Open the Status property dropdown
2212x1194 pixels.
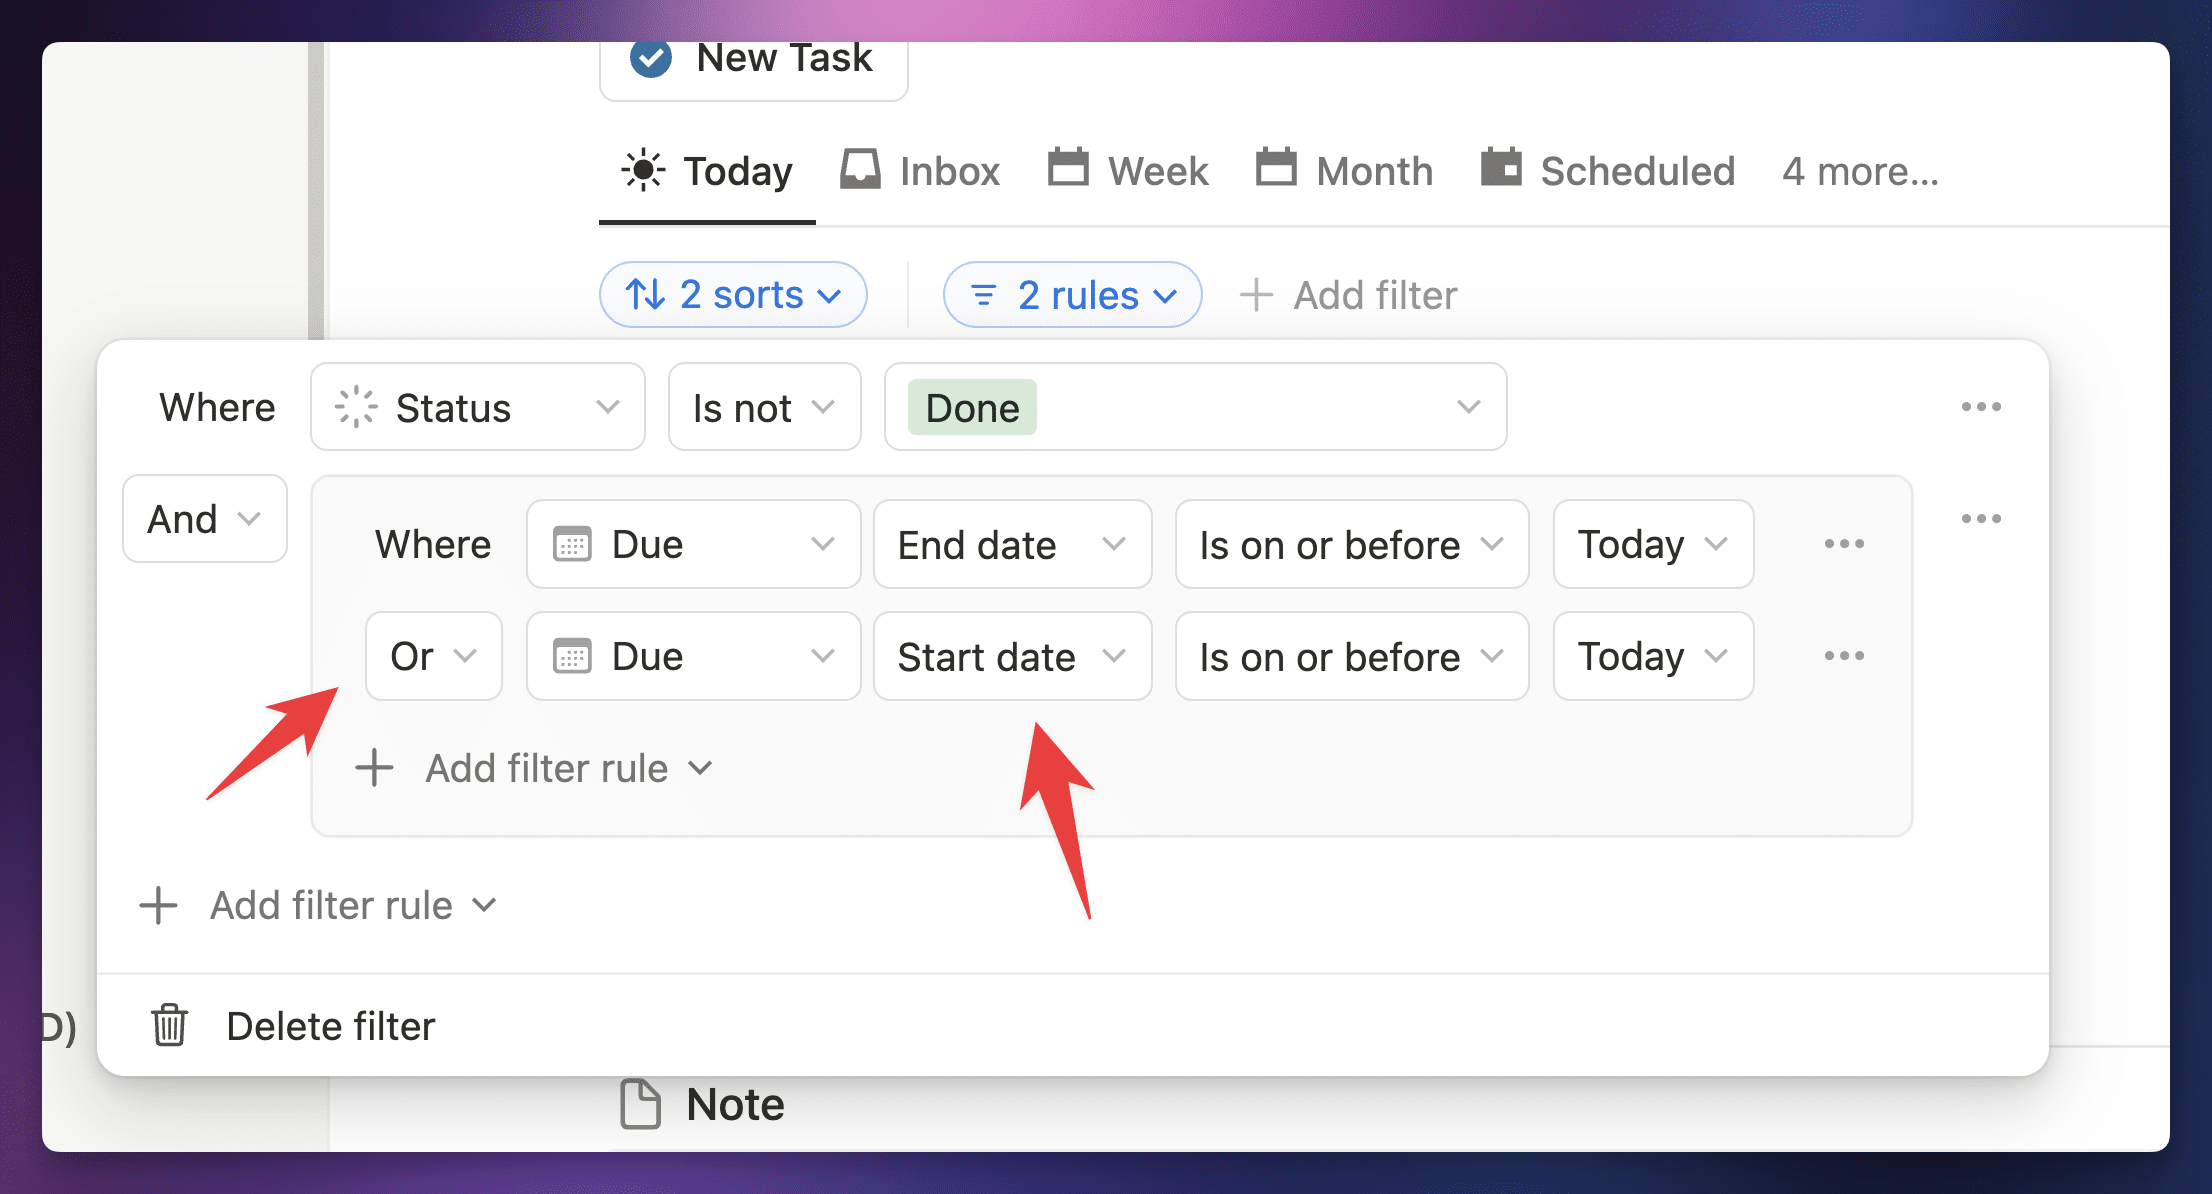click(x=478, y=407)
